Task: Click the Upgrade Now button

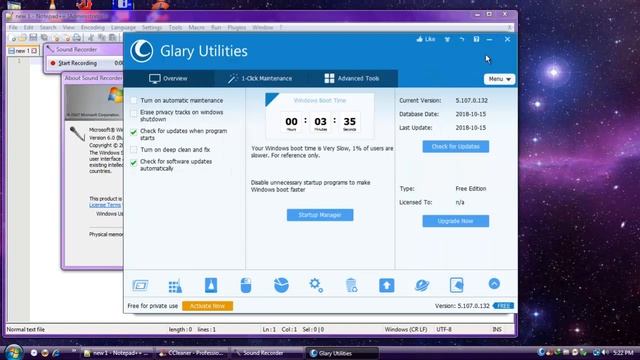Action: (456, 221)
